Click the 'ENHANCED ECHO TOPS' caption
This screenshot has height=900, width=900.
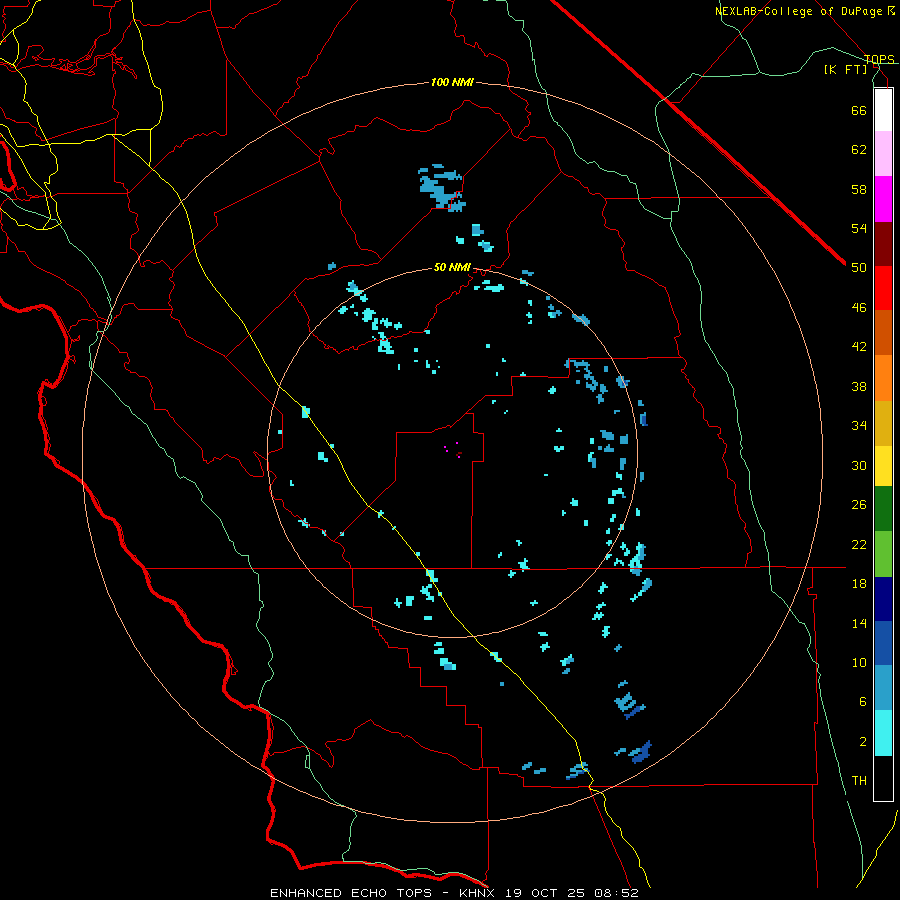point(351,893)
